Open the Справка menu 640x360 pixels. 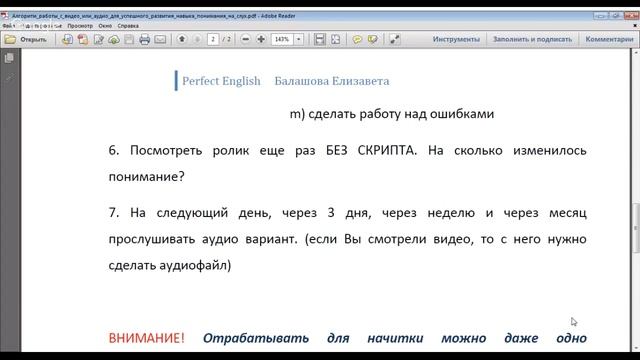coord(128,26)
